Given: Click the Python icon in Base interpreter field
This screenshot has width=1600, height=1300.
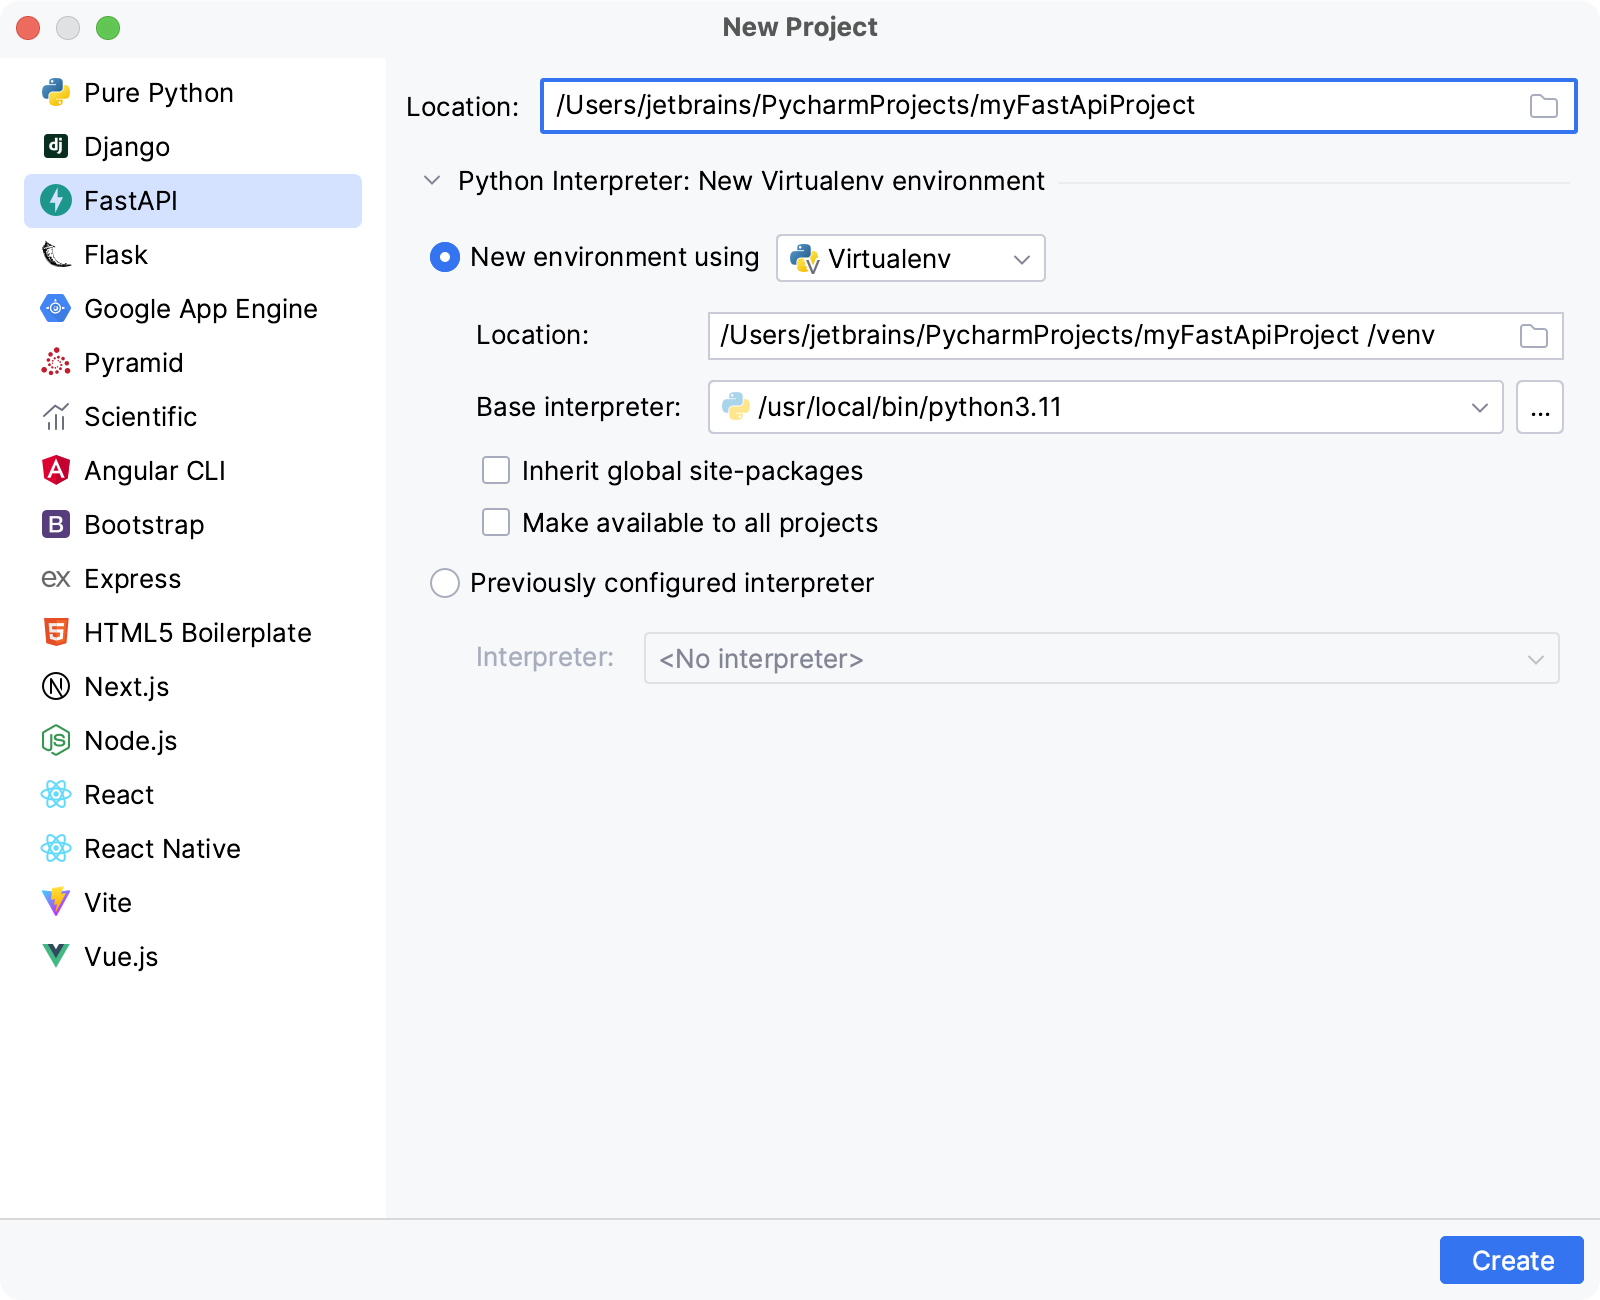Looking at the screenshot, I should [736, 406].
